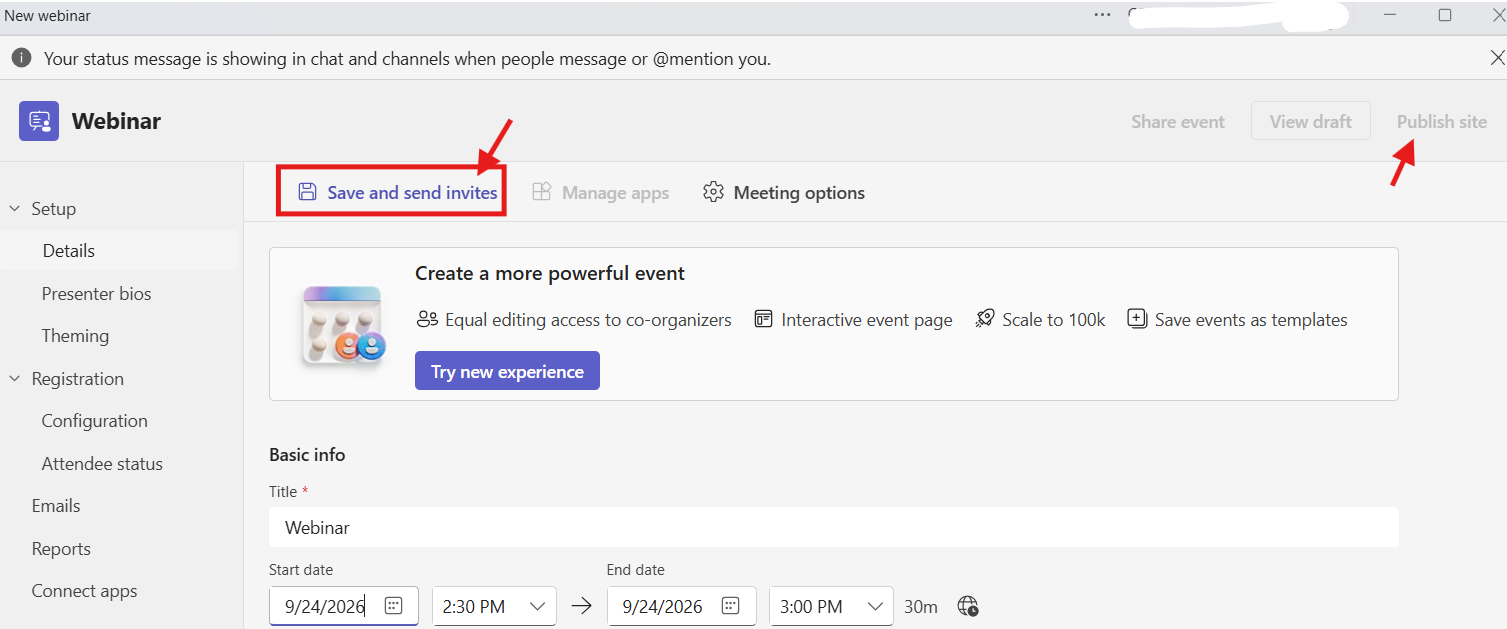Click the info icon in the status banner
1507x629 pixels.
[x=21, y=58]
